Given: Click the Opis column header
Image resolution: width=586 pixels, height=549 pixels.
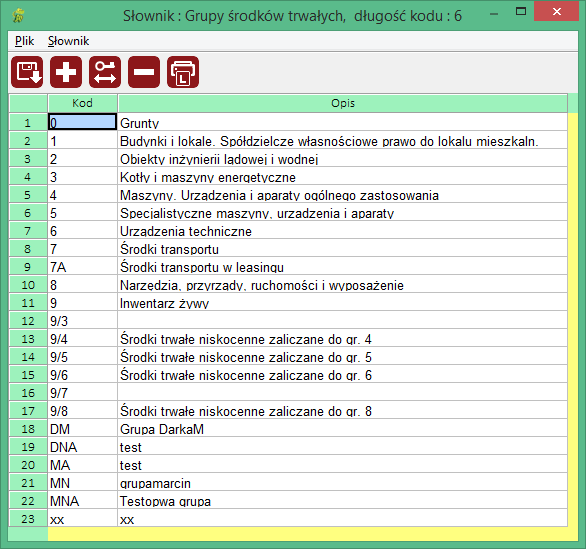Looking at the screenshot, I should 343,103.
